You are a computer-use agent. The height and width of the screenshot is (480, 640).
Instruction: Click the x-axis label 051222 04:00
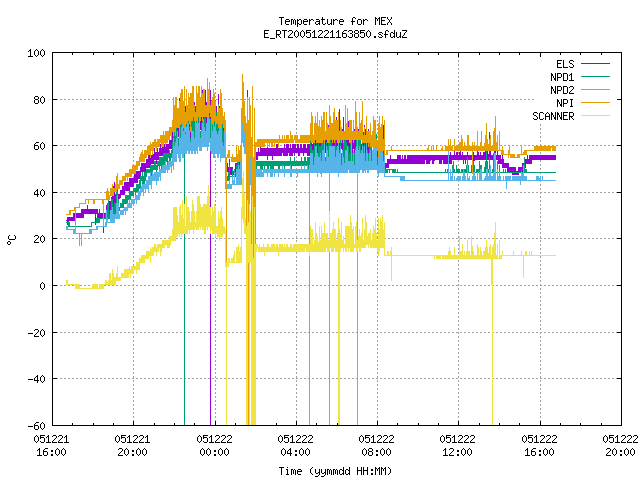point(296,446)
